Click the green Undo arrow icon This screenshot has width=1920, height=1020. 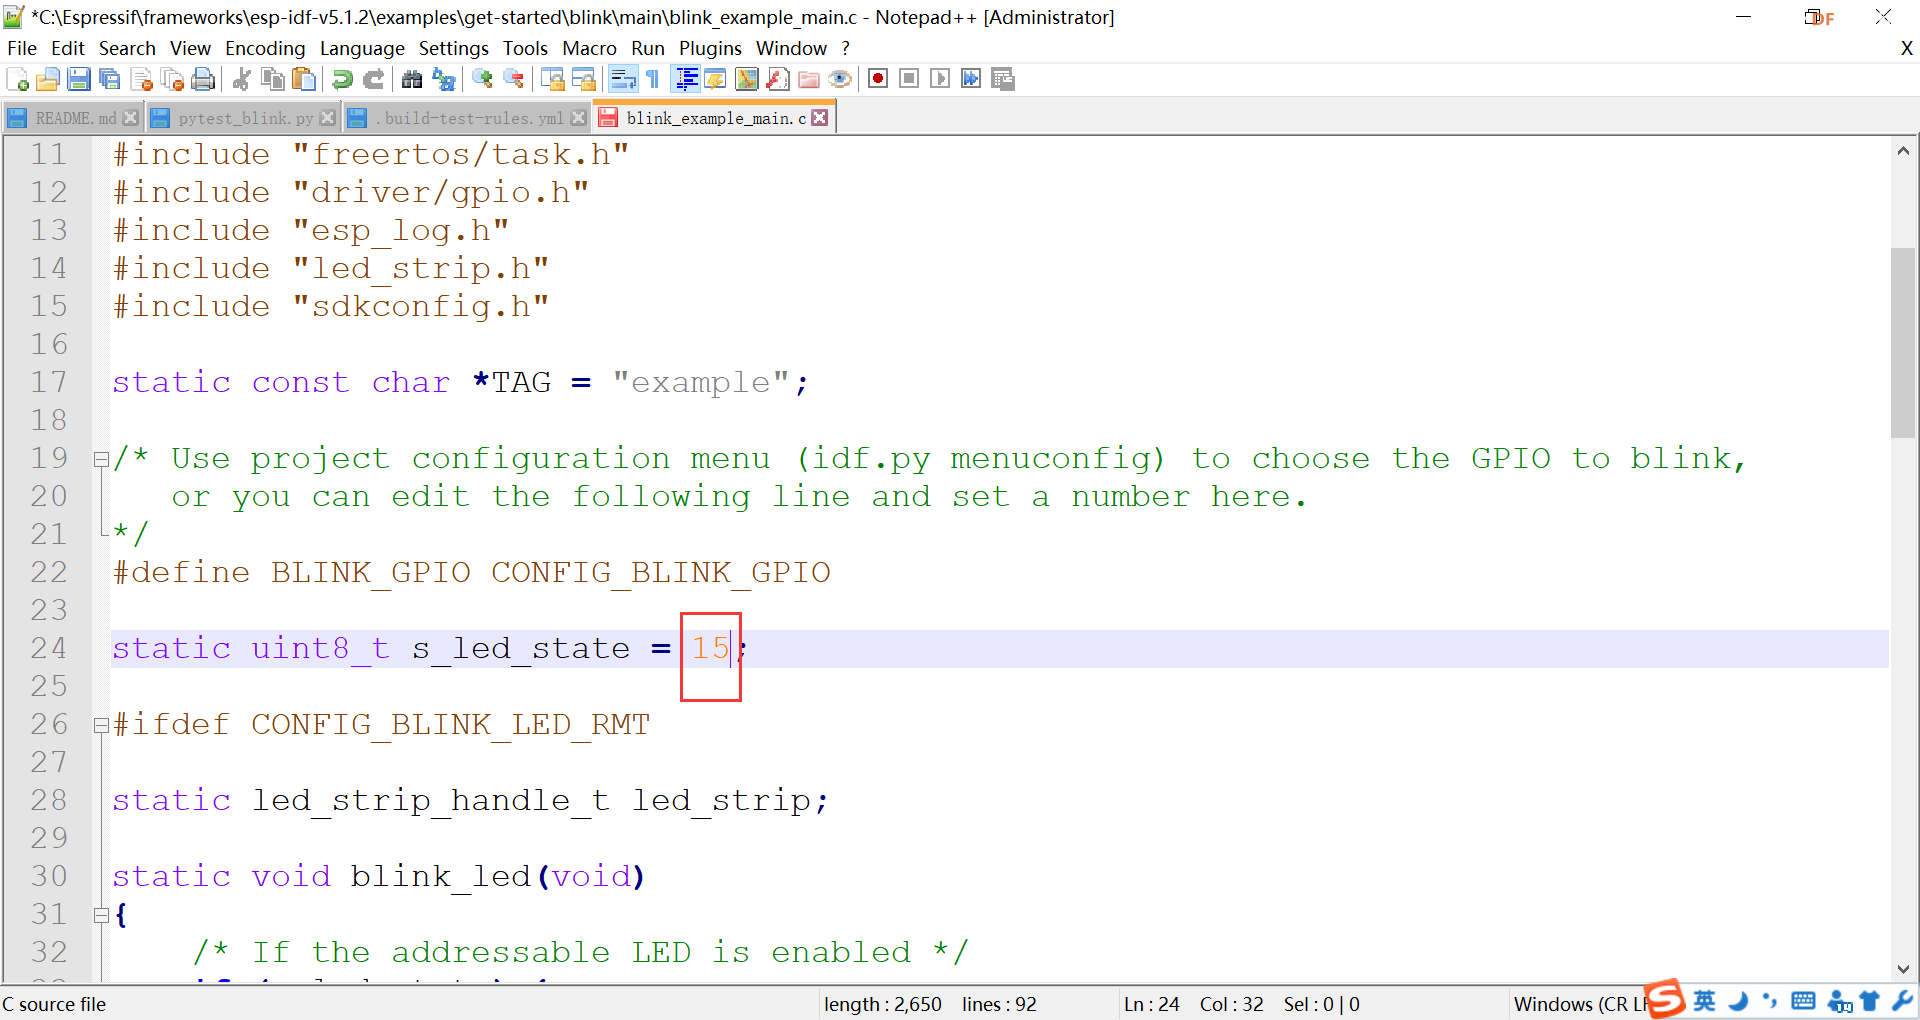[342, 79]
